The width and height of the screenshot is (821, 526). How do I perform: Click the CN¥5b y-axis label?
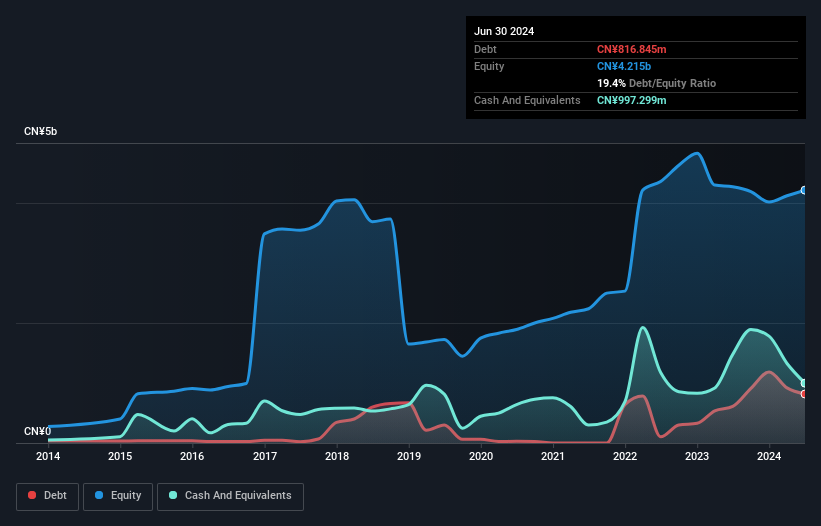[x=40, y=131]
